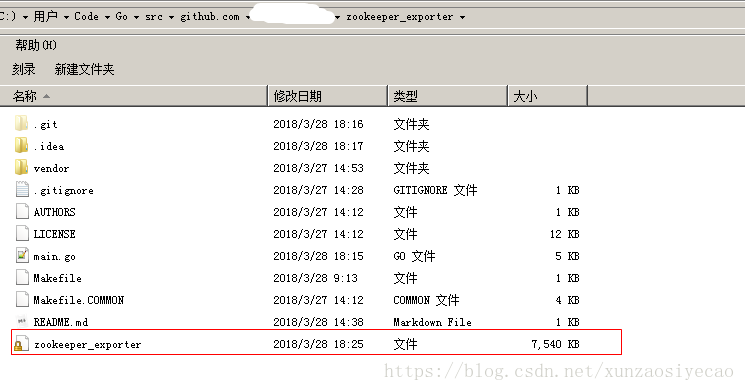This screenshot has height=391, width=745.
Task: Click zookeeper_exporter in the address path
Action: coord(400,17)
